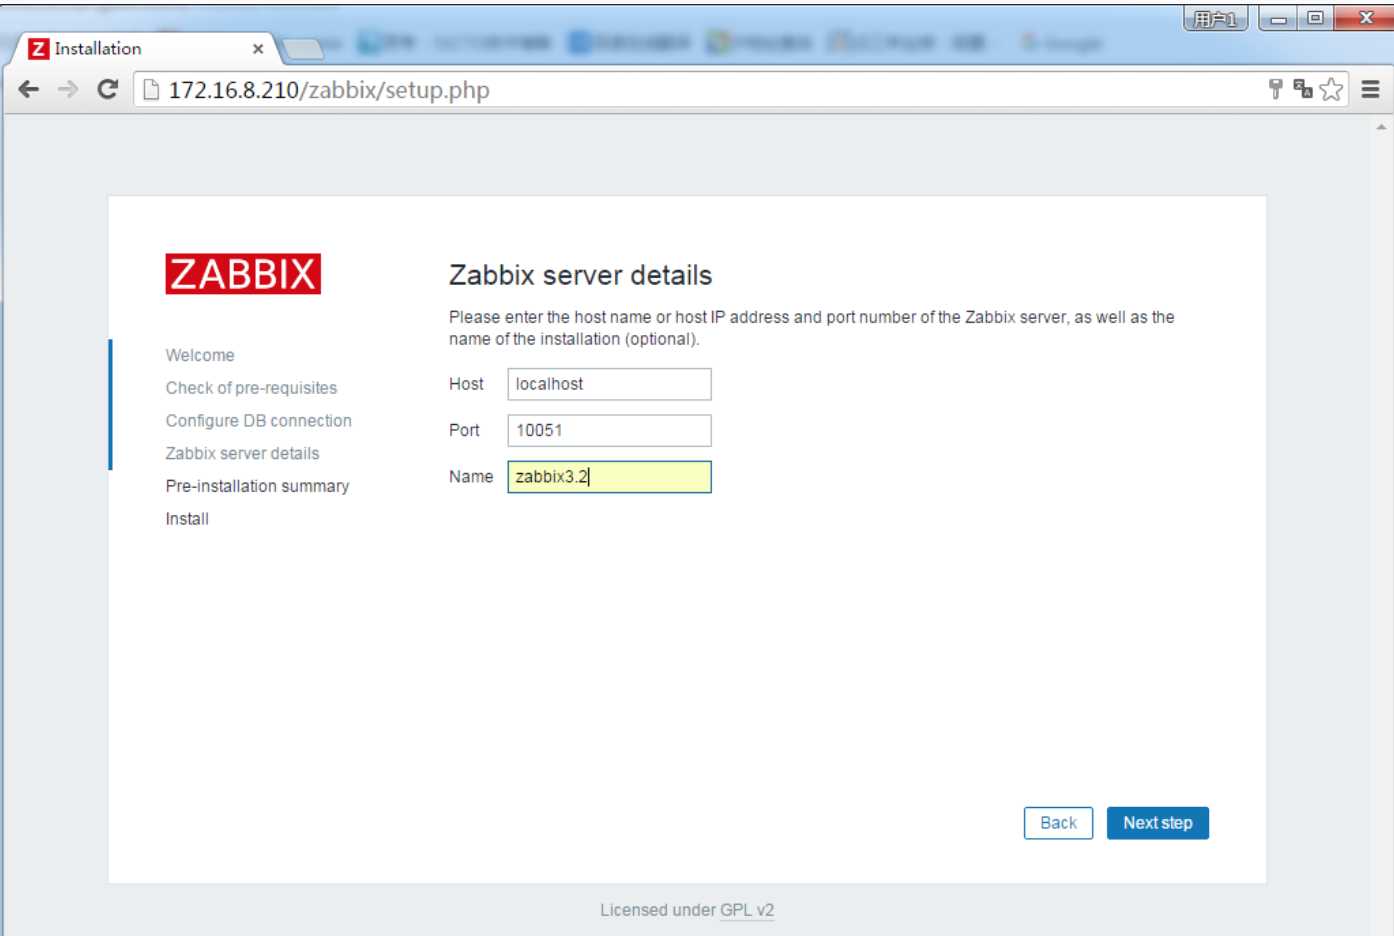Image resolution: width=1394 pixels, height=936 pixels.
Task: Select the Installation browser tab
Action: 145,48
